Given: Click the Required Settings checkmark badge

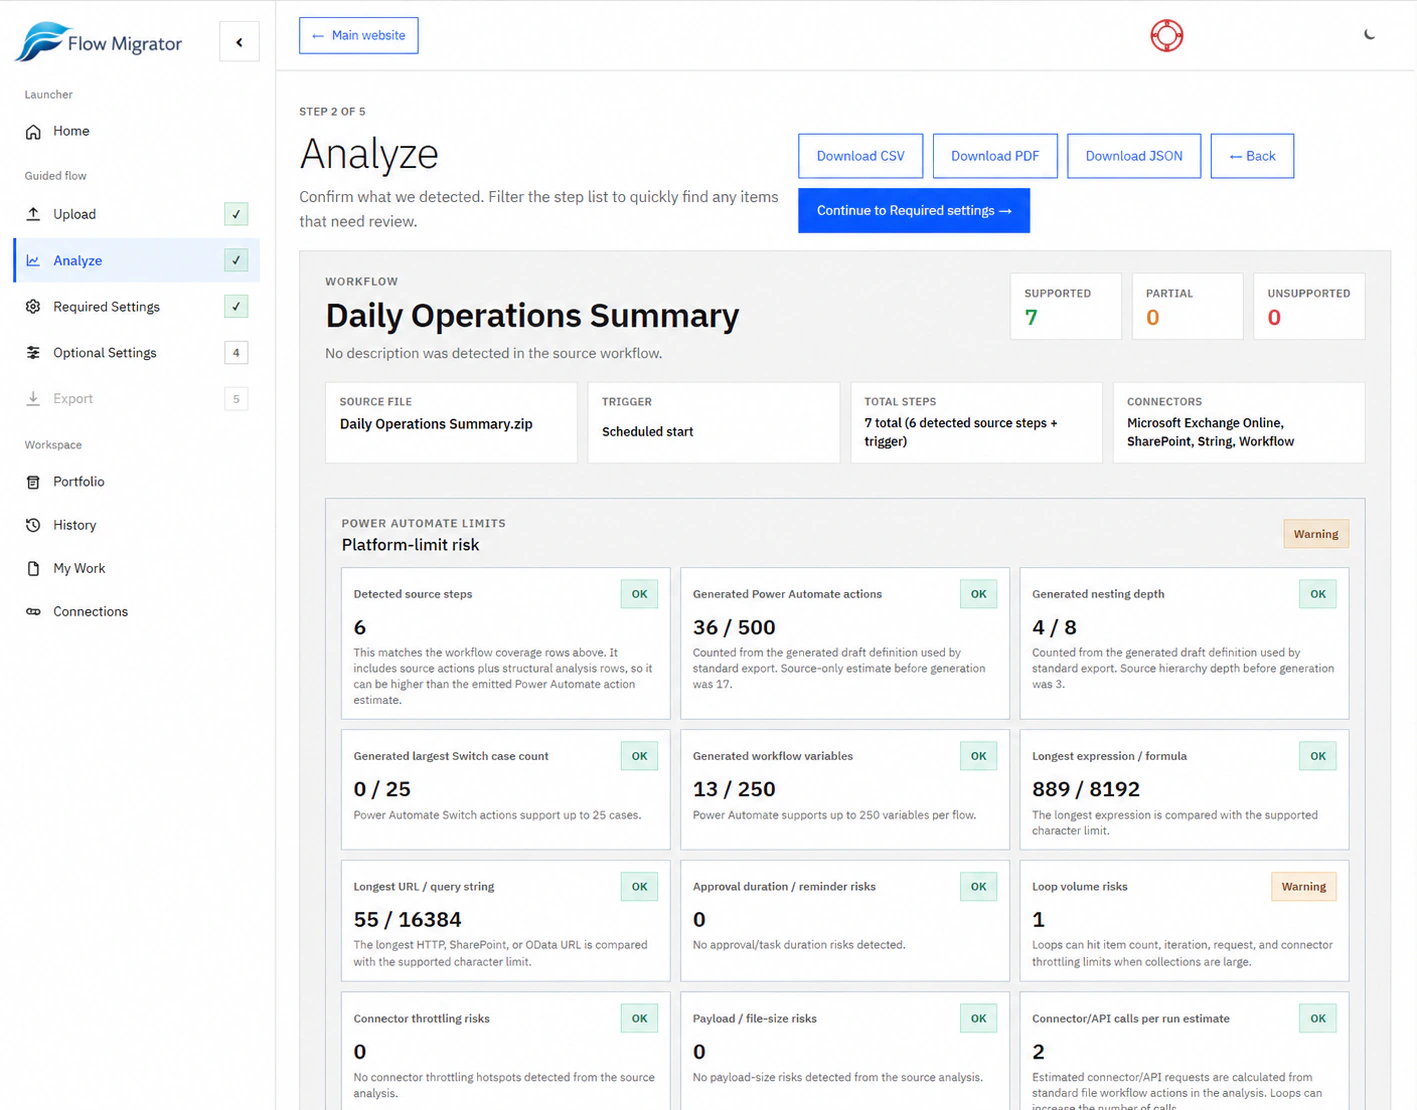Looking at the screenshot, I should [236, 306].
